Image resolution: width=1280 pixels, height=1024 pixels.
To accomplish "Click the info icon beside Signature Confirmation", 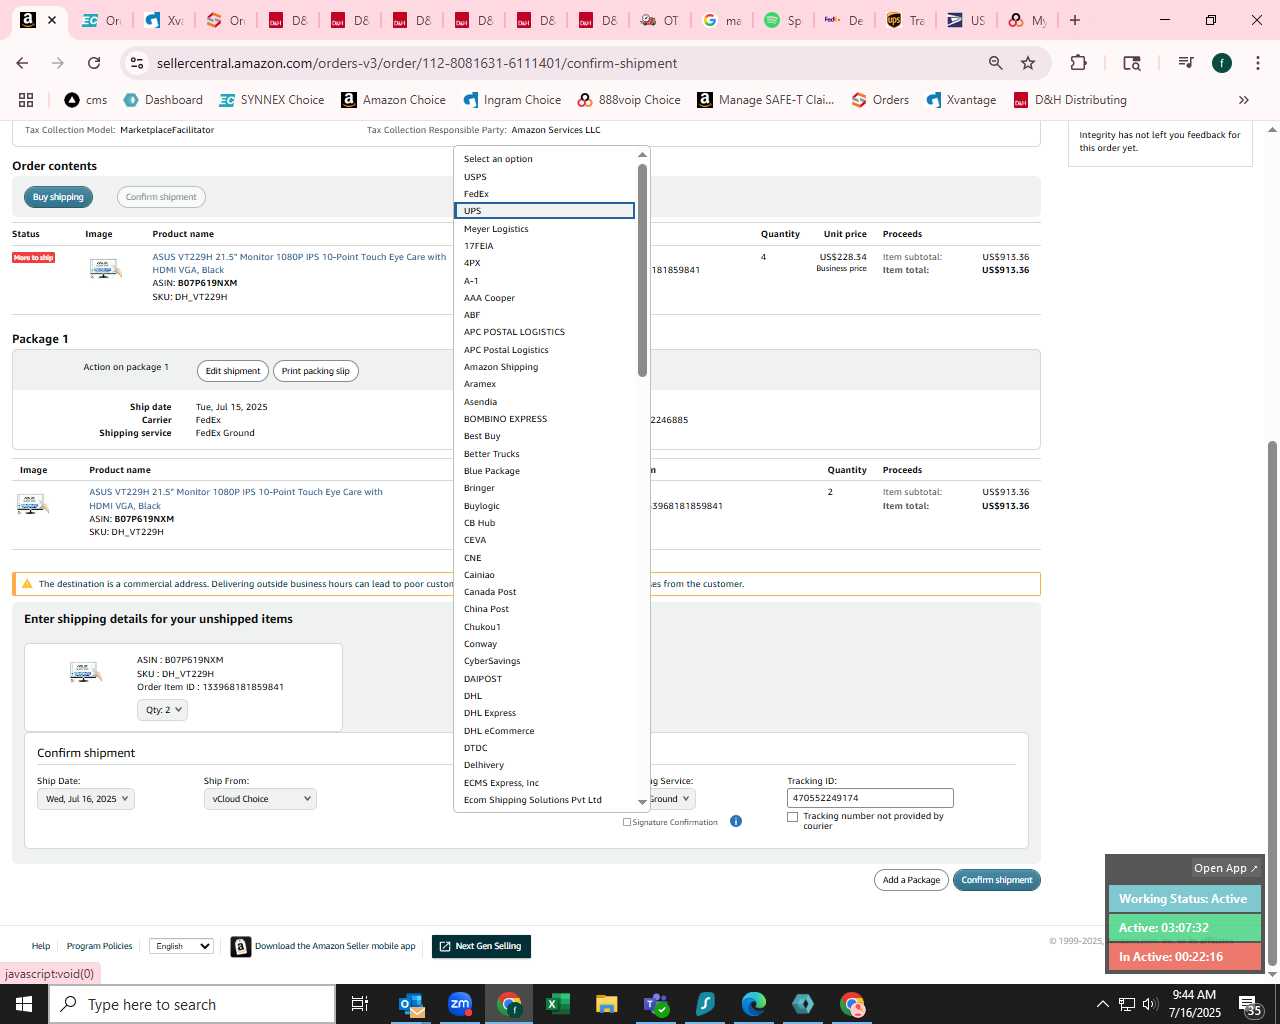I will point(736,822).
